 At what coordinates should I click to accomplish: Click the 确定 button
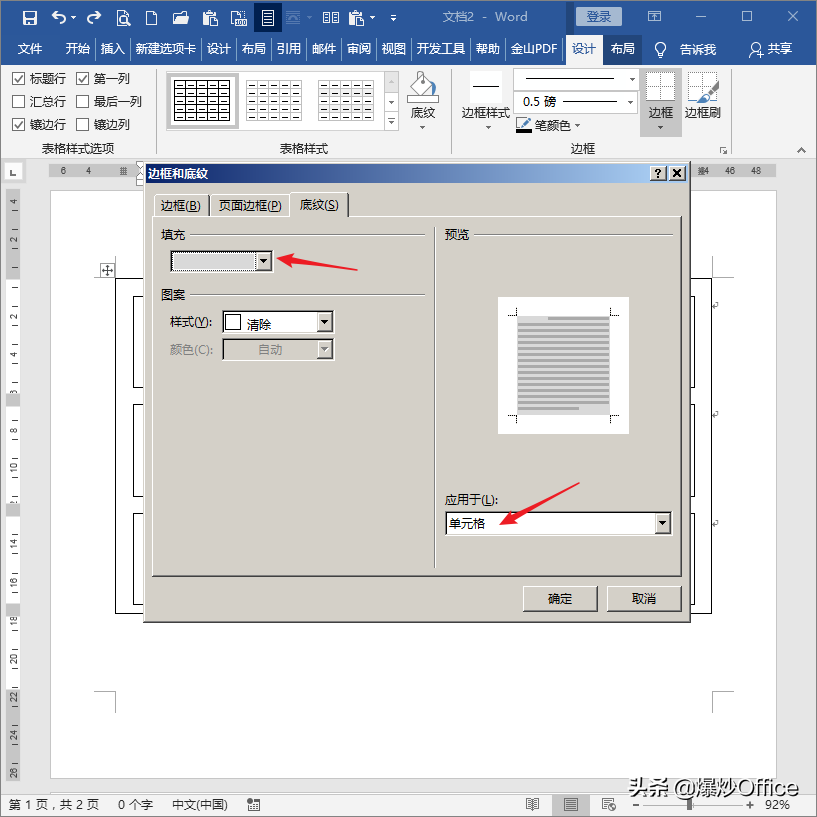[560, 599]
